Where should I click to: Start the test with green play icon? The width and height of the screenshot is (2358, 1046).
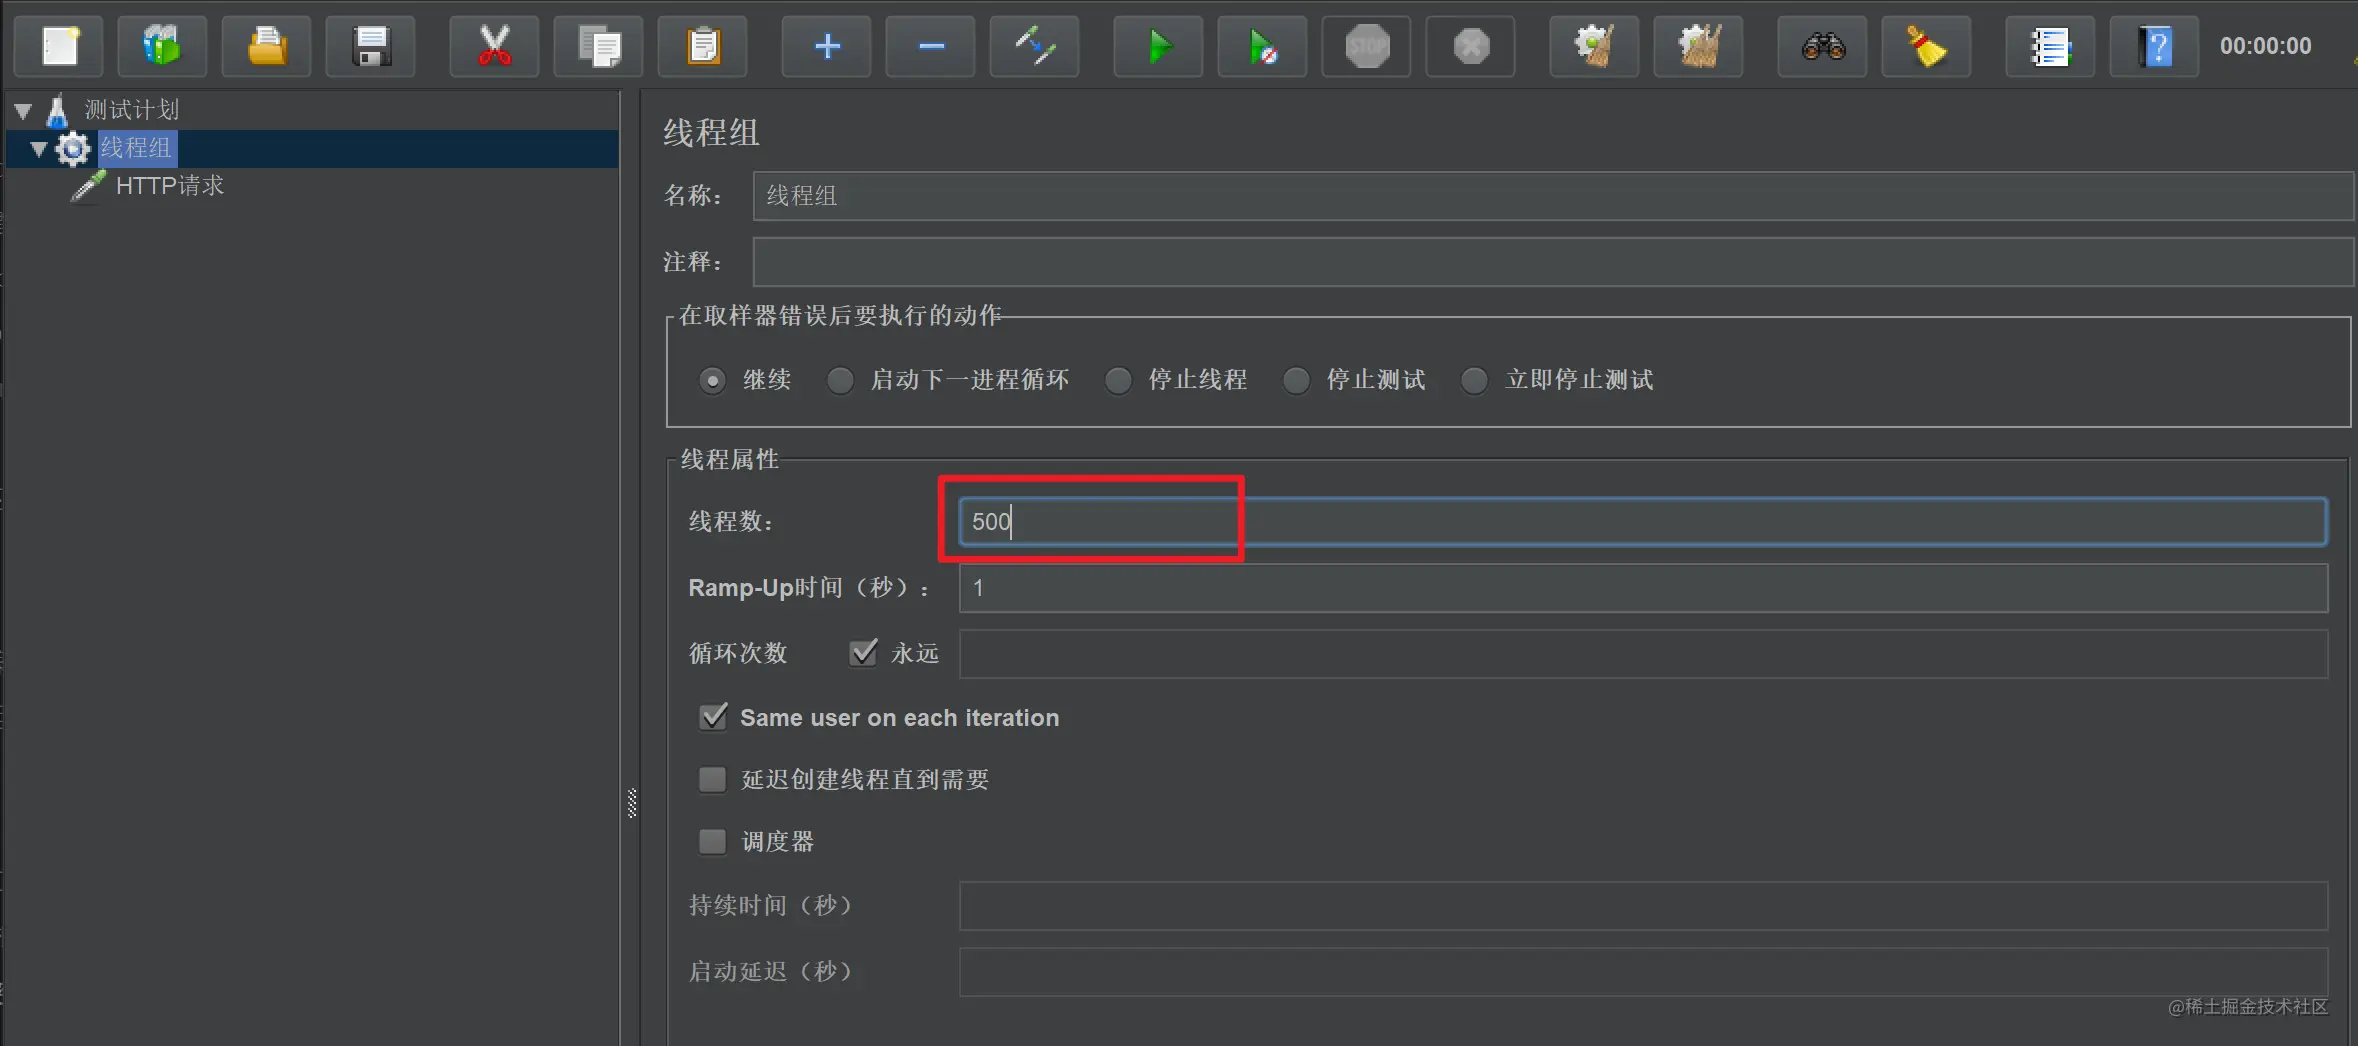click(1158, 46)
